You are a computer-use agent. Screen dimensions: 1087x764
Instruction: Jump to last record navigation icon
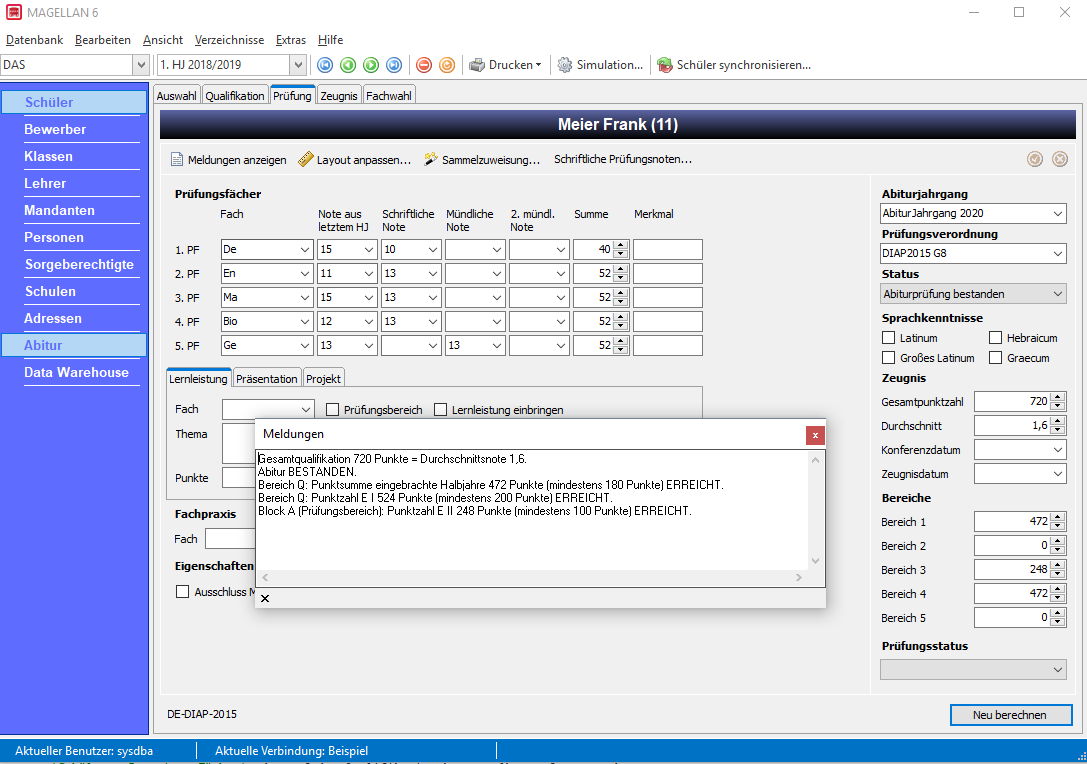coord(394,65)
